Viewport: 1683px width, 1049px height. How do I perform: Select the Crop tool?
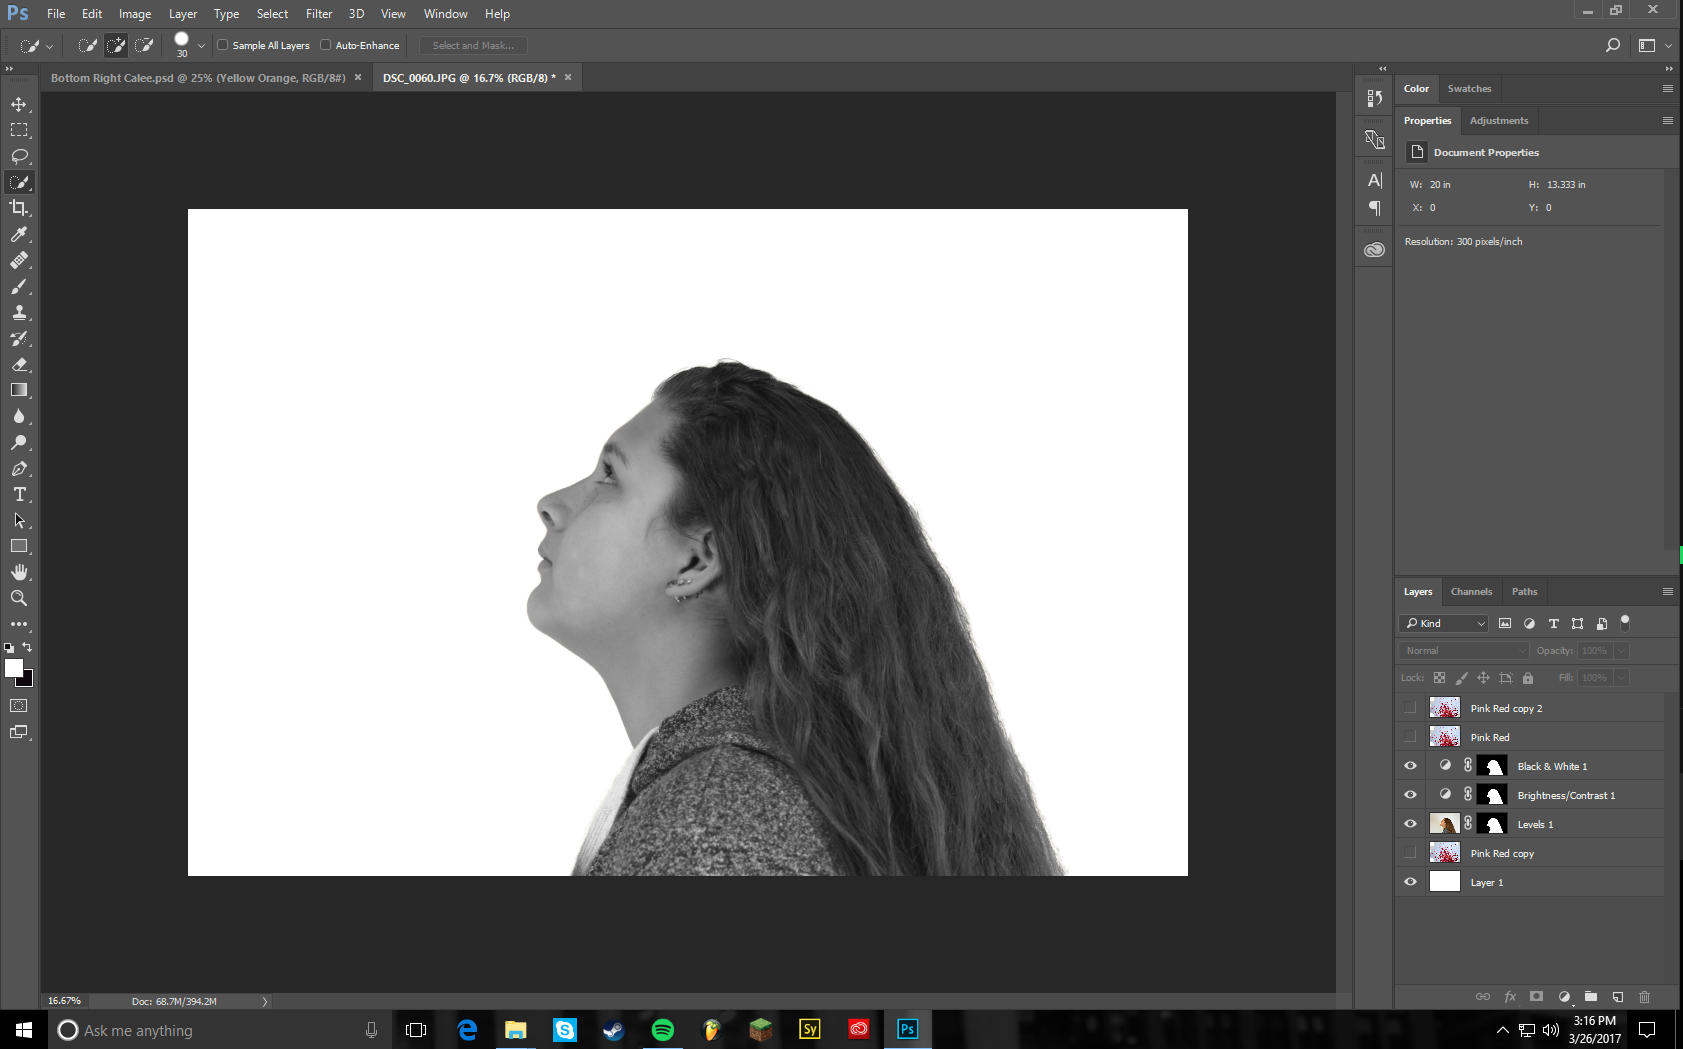click(19, 208)
